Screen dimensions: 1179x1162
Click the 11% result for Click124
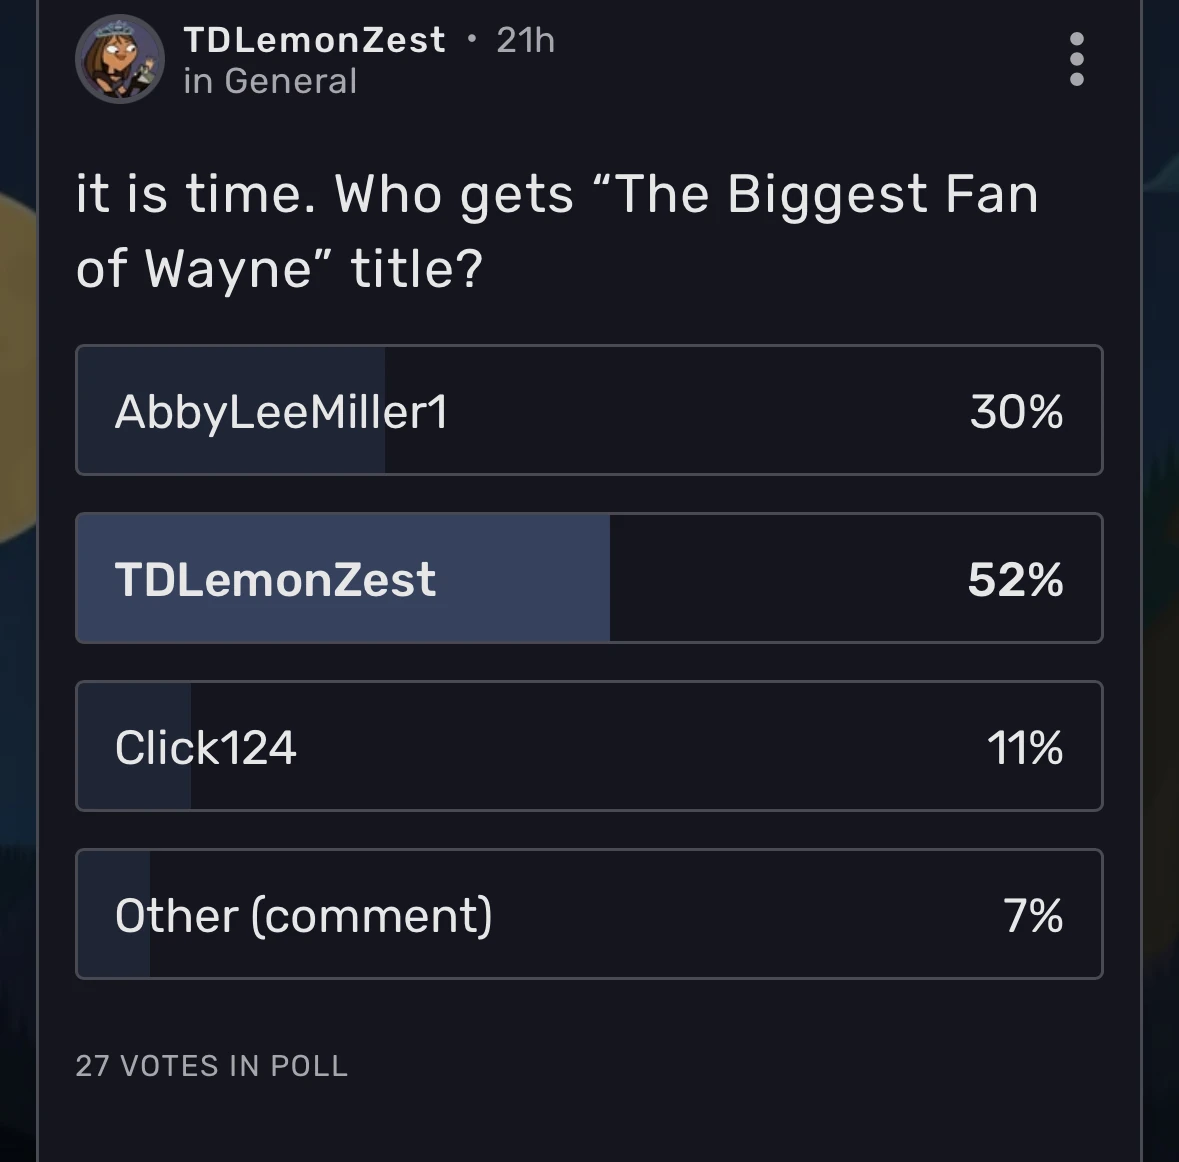pyautogui.click(x=1024, y=747)
